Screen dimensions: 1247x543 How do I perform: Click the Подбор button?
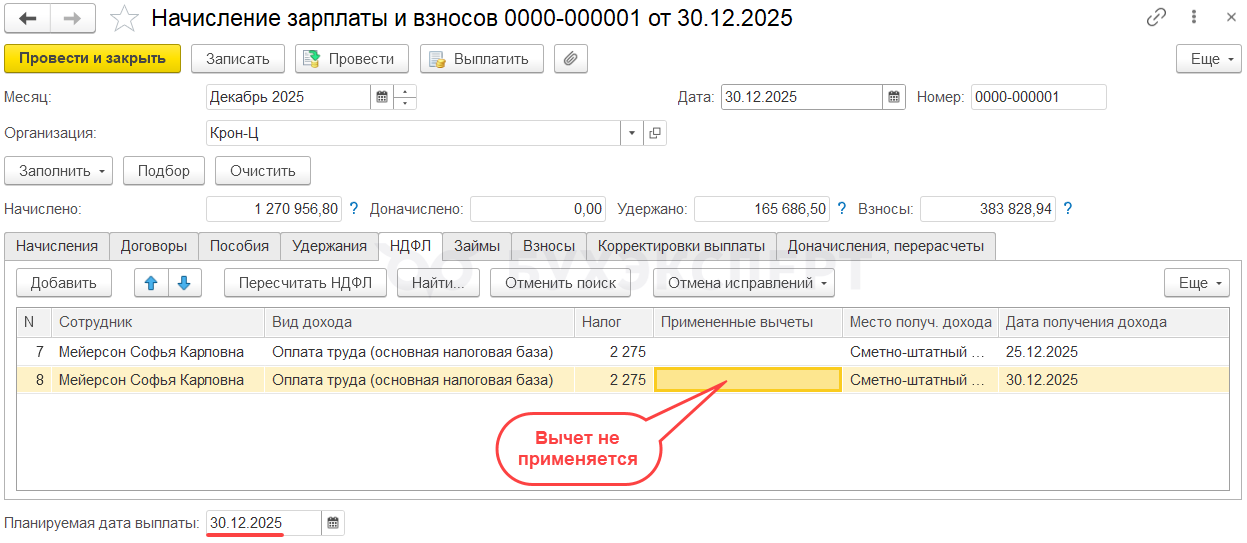pos(164,171)
